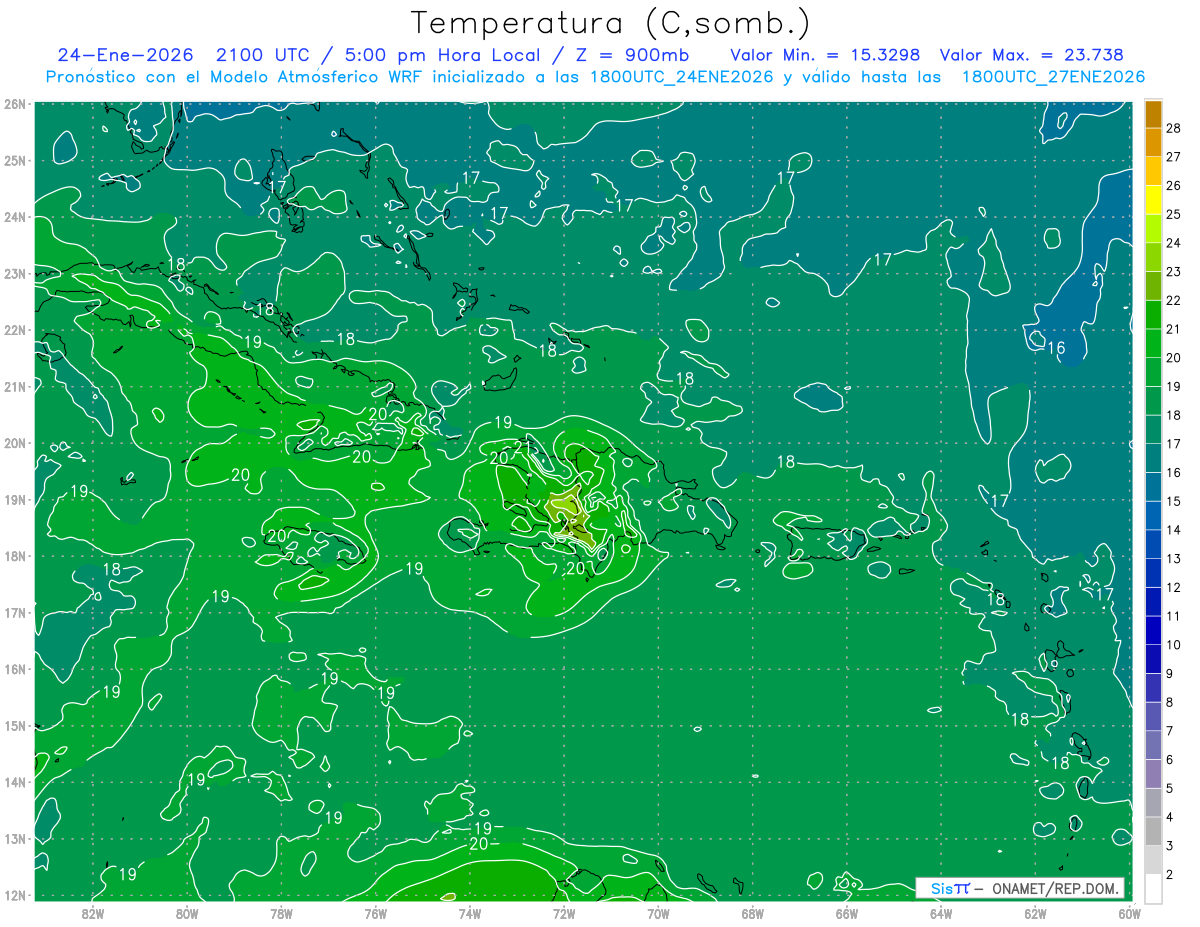Click the 70W longitude axis label

658,913
